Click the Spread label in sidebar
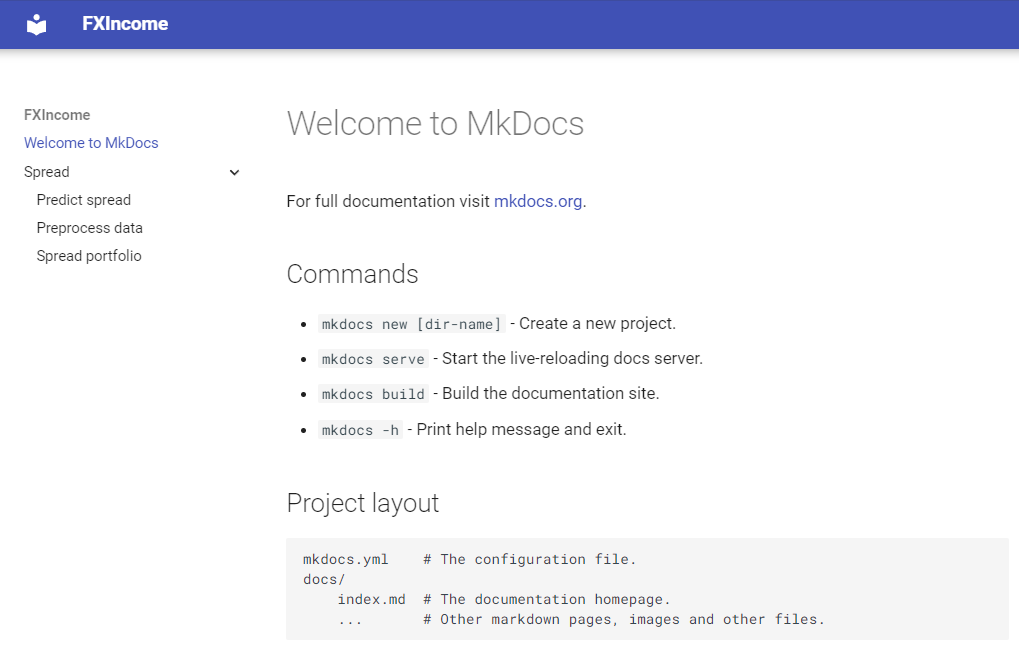 tap(46, 171)
